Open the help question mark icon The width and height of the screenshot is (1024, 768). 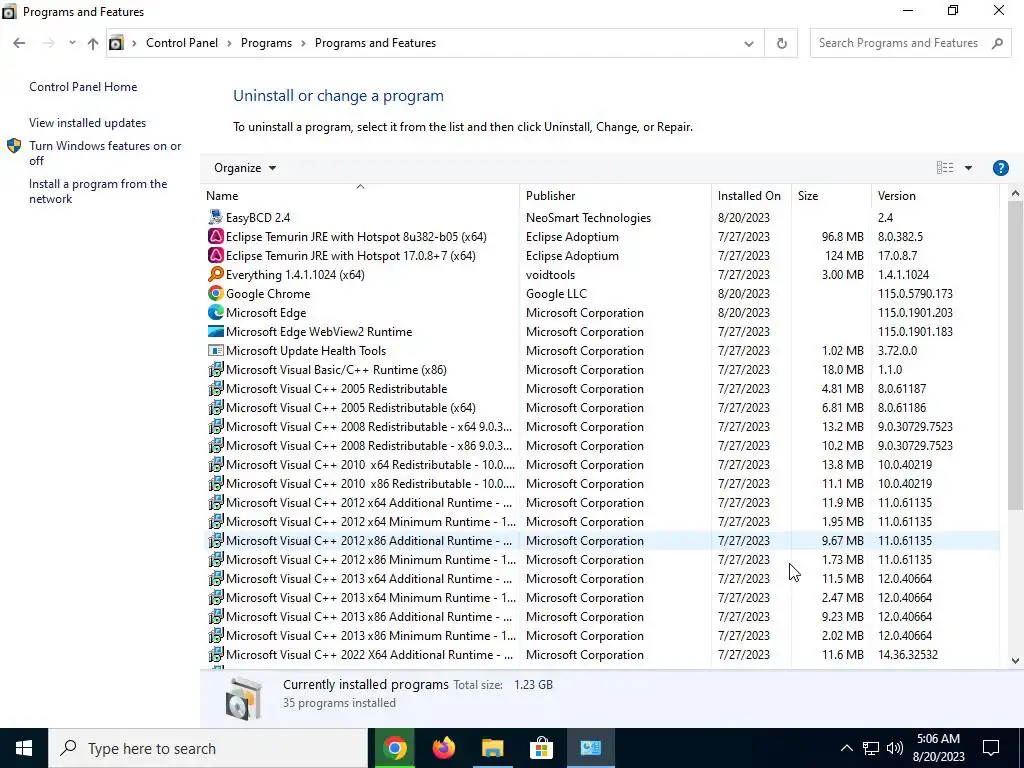click(1000, 168)
